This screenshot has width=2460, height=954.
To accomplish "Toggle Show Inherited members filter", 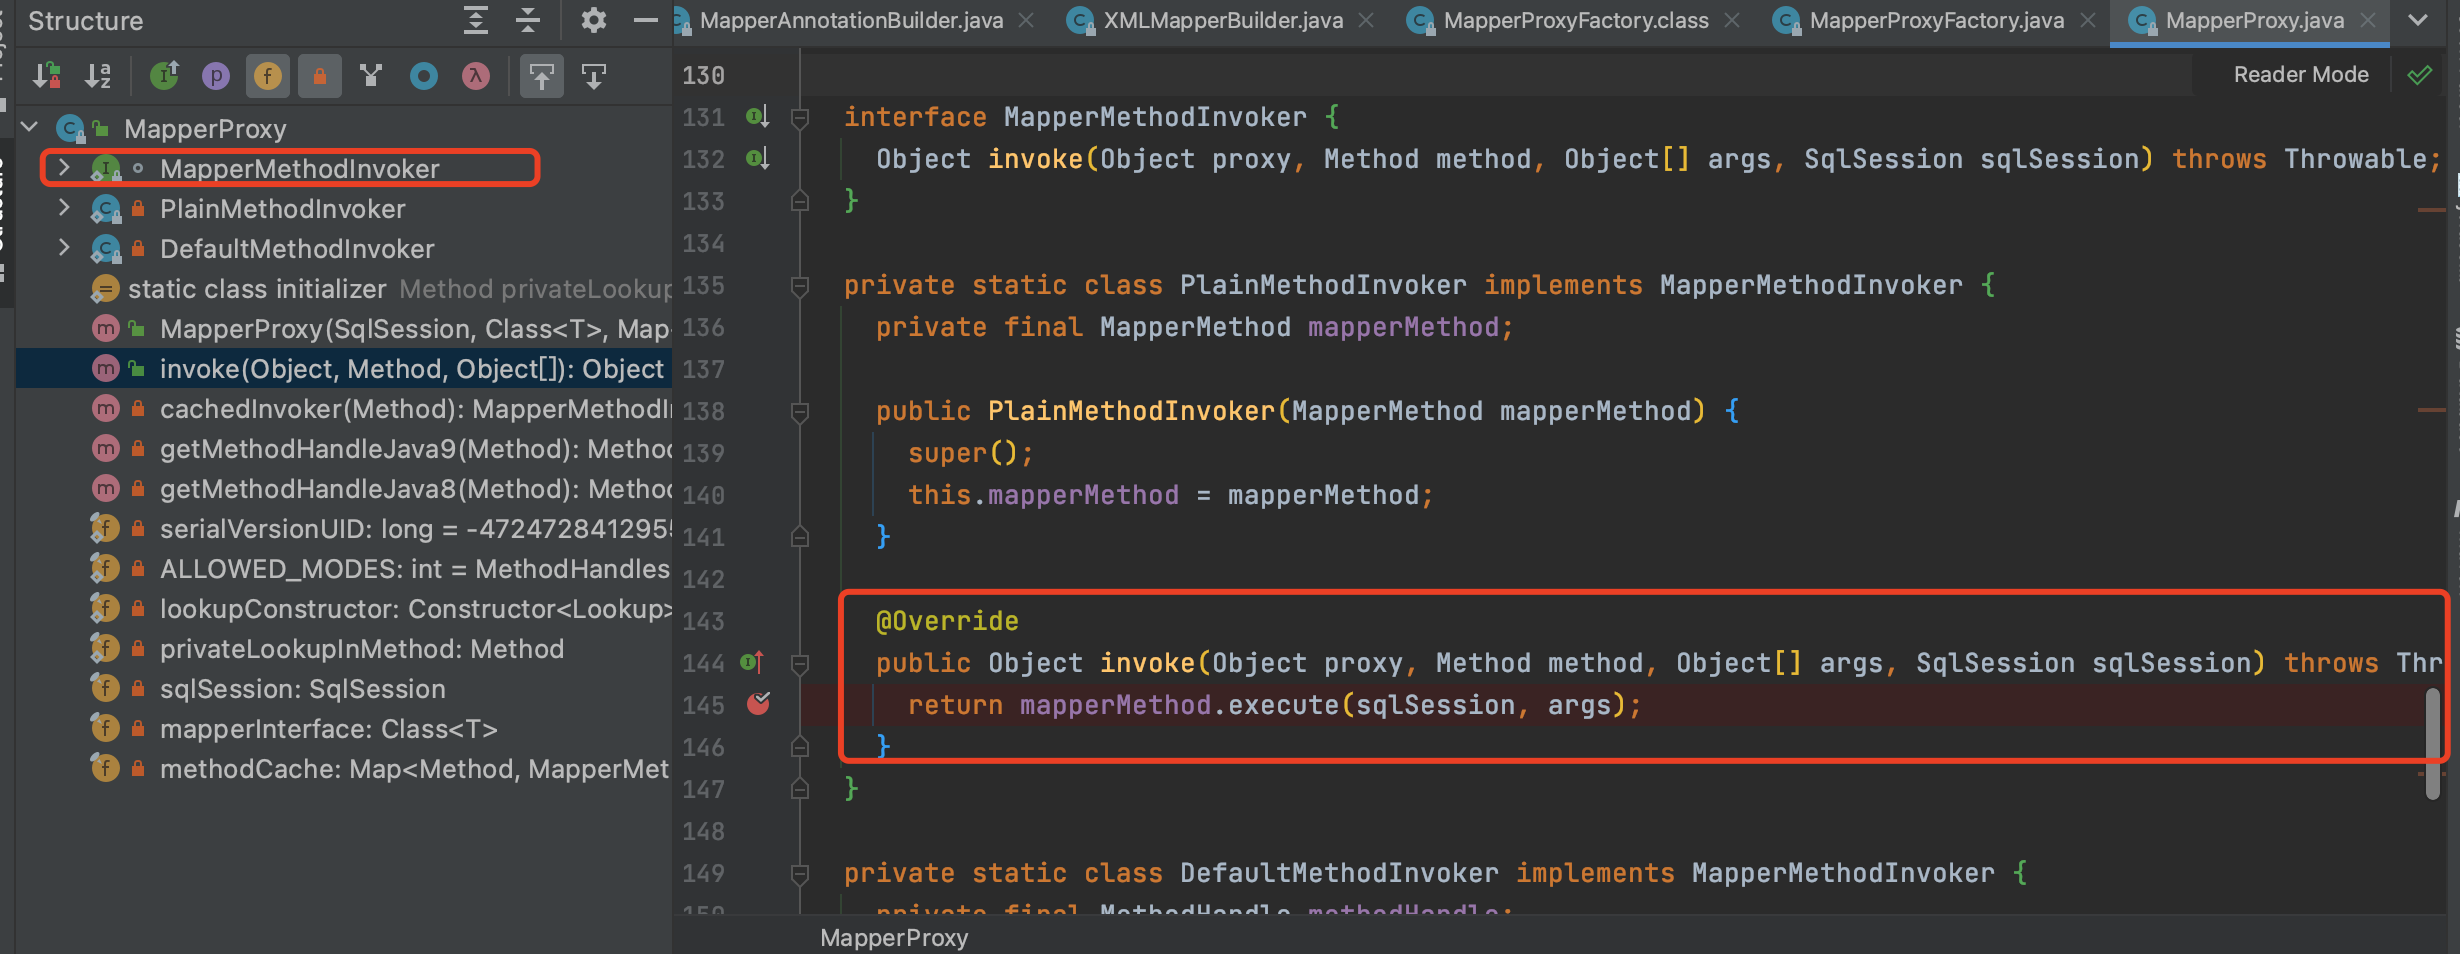I will click(x=164, y=76).
